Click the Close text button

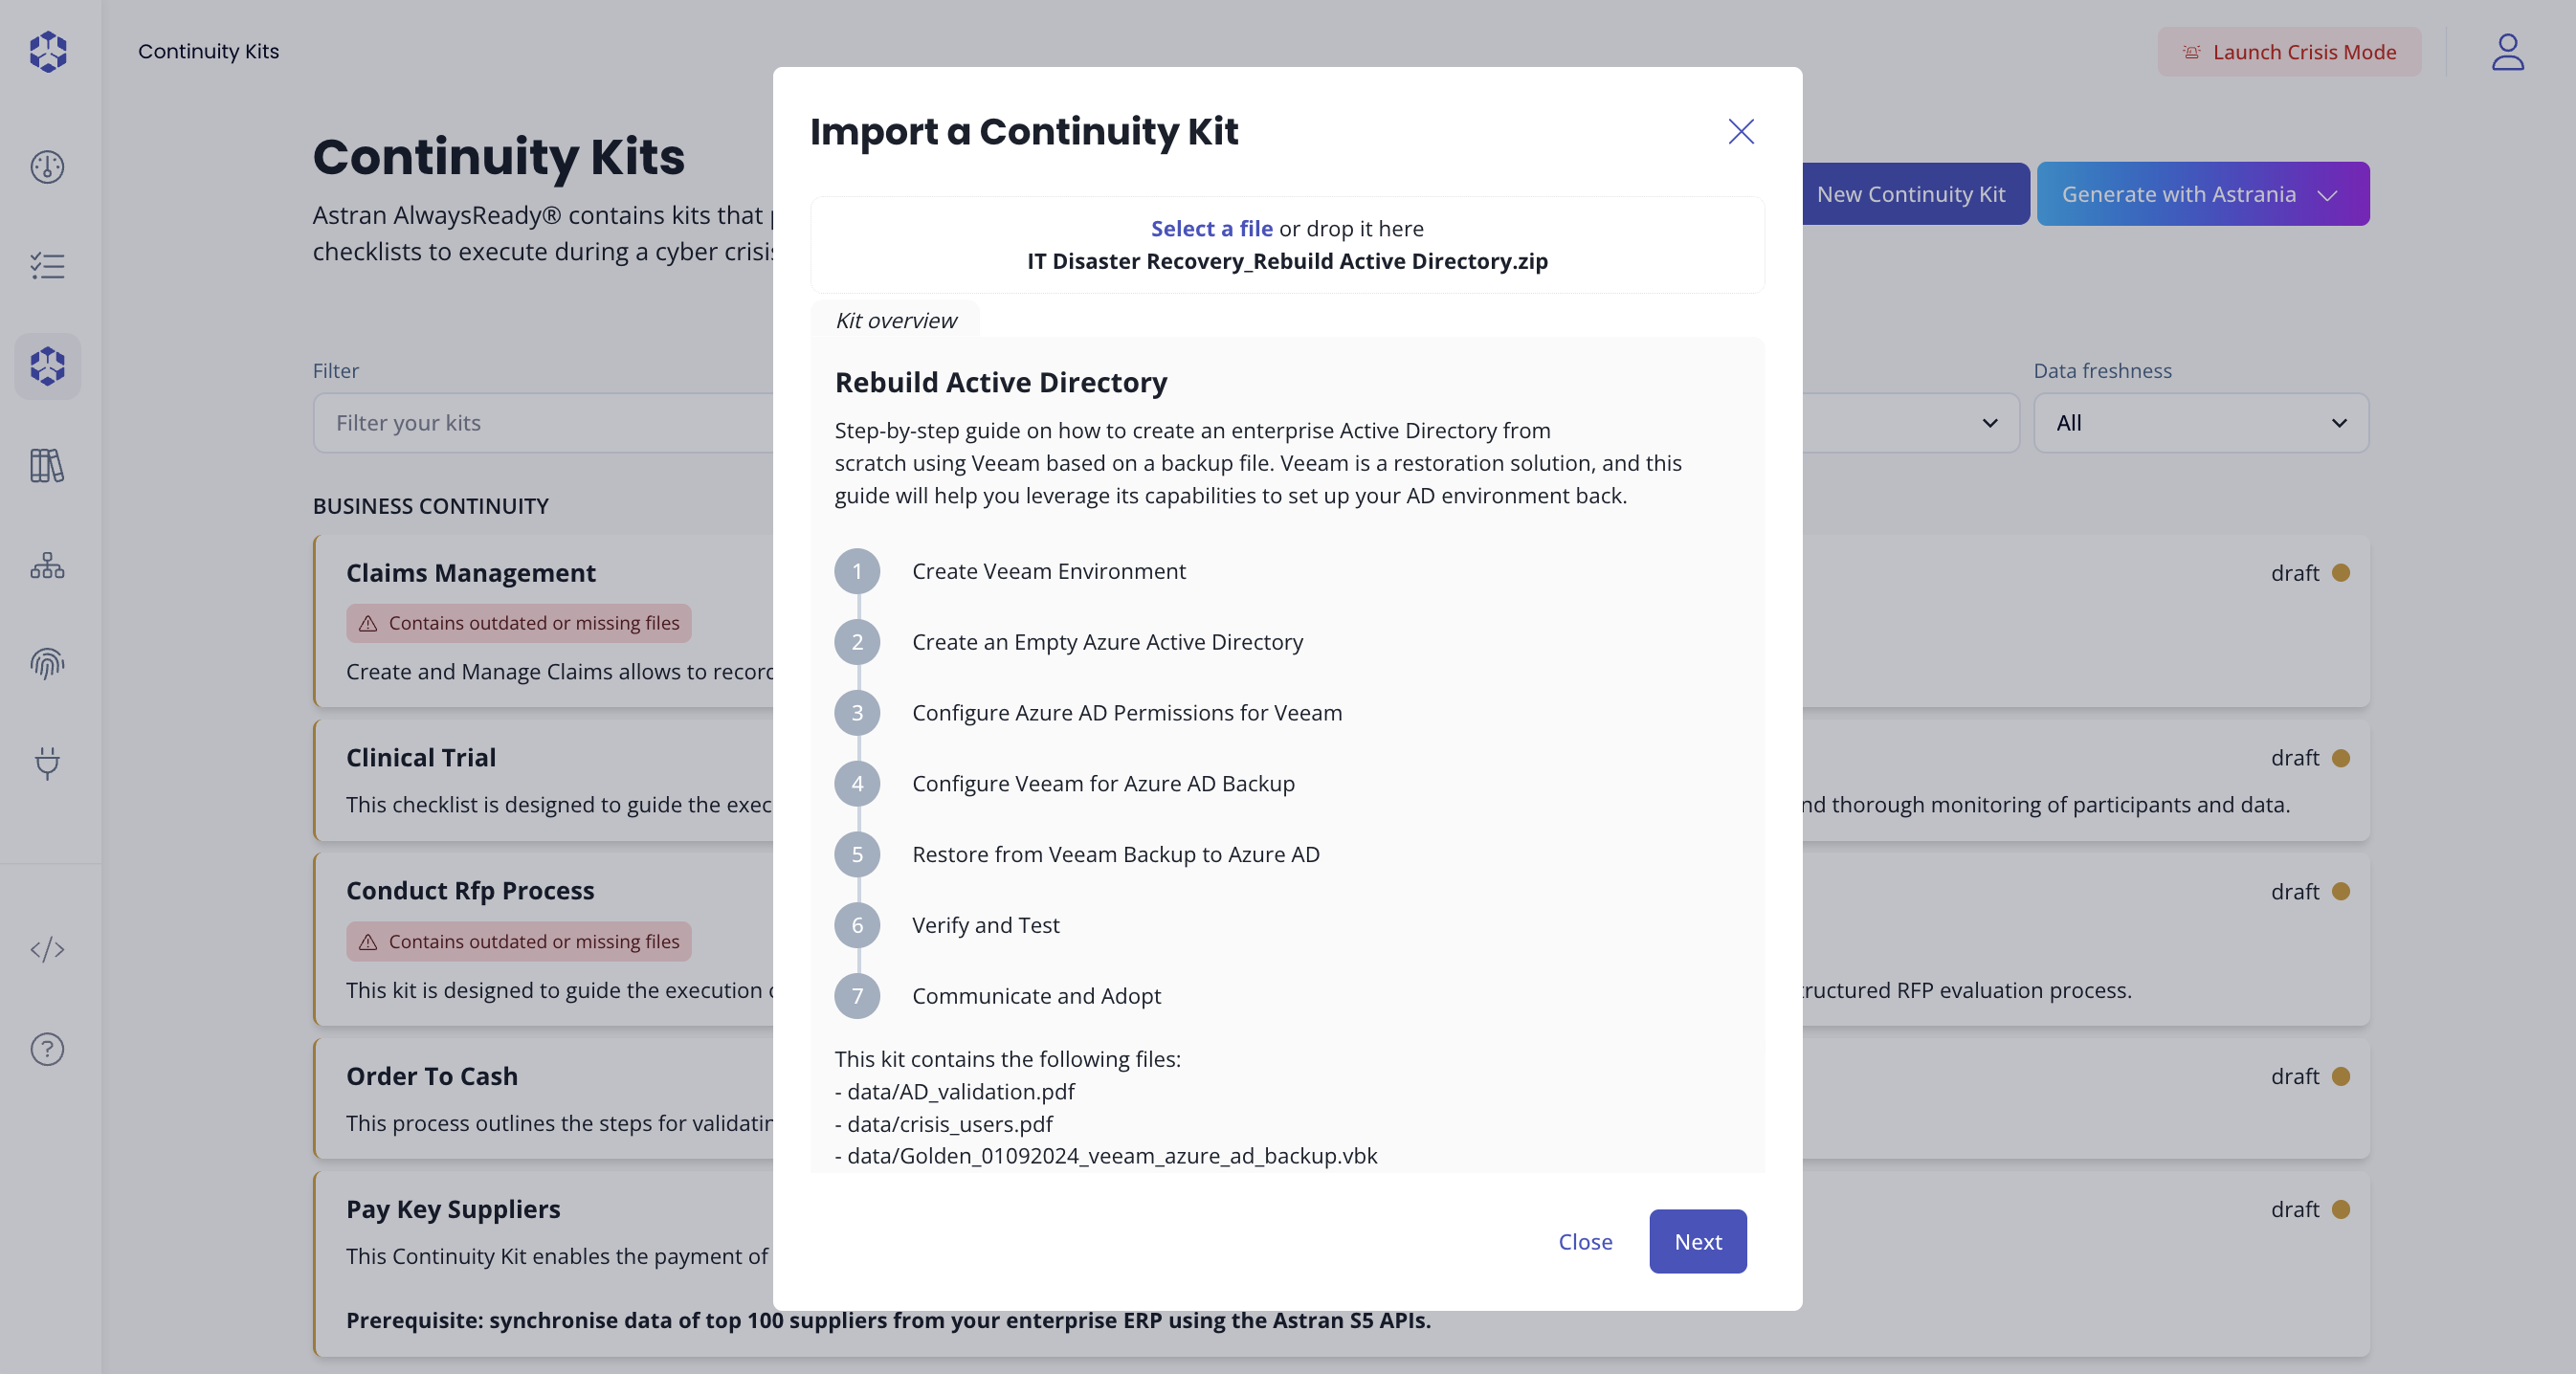click(1585, 1241)
